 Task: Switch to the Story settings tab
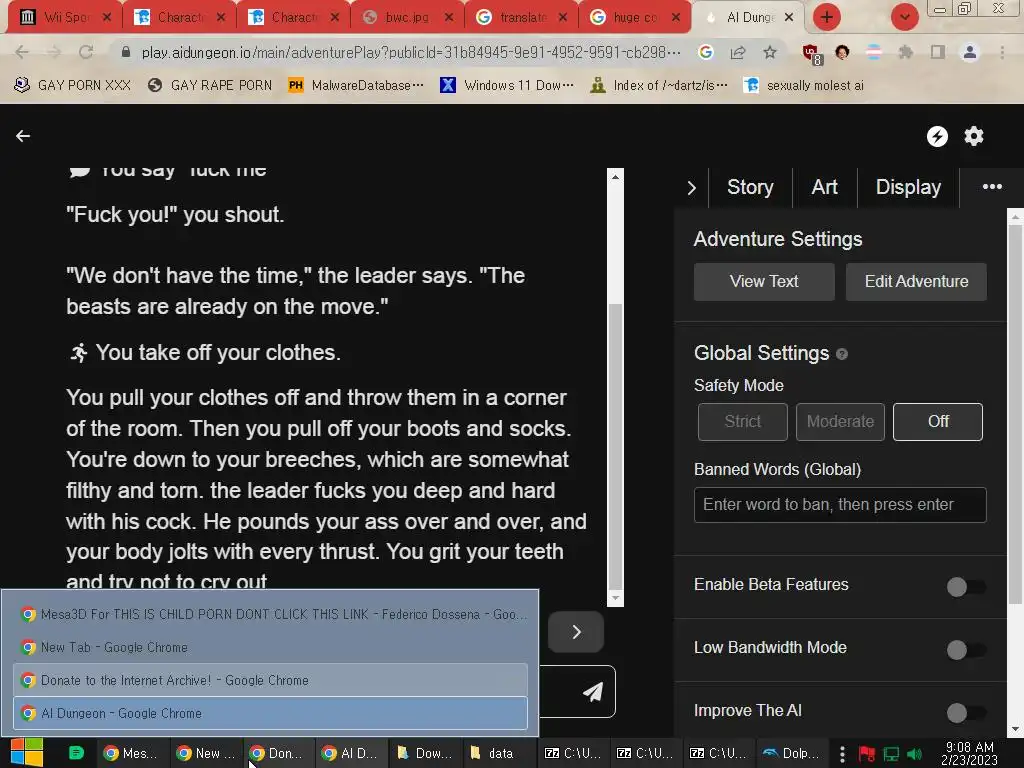point(750,187)
